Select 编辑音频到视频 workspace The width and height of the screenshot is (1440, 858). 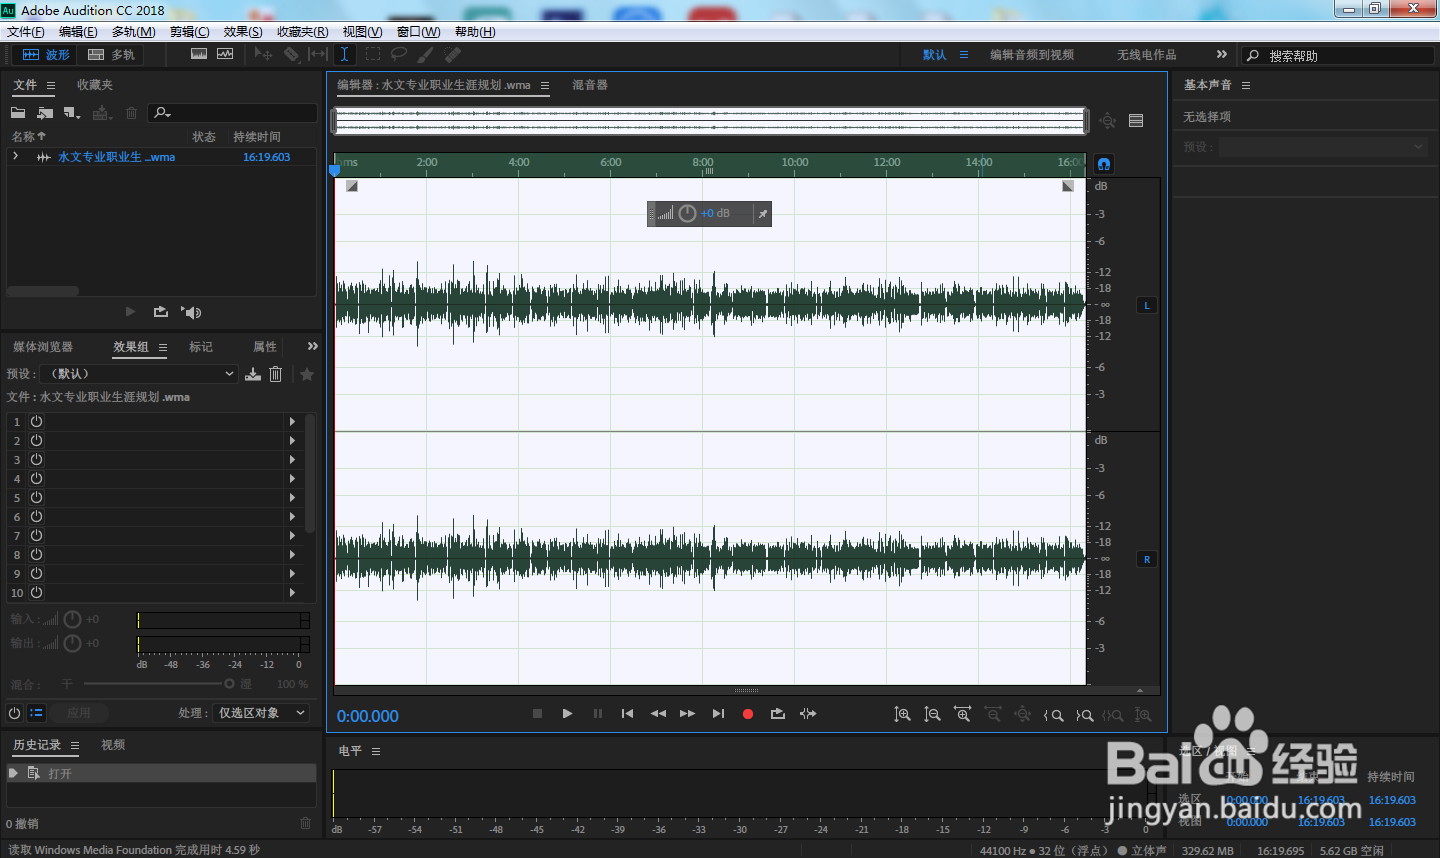[x=1032, y=55]
